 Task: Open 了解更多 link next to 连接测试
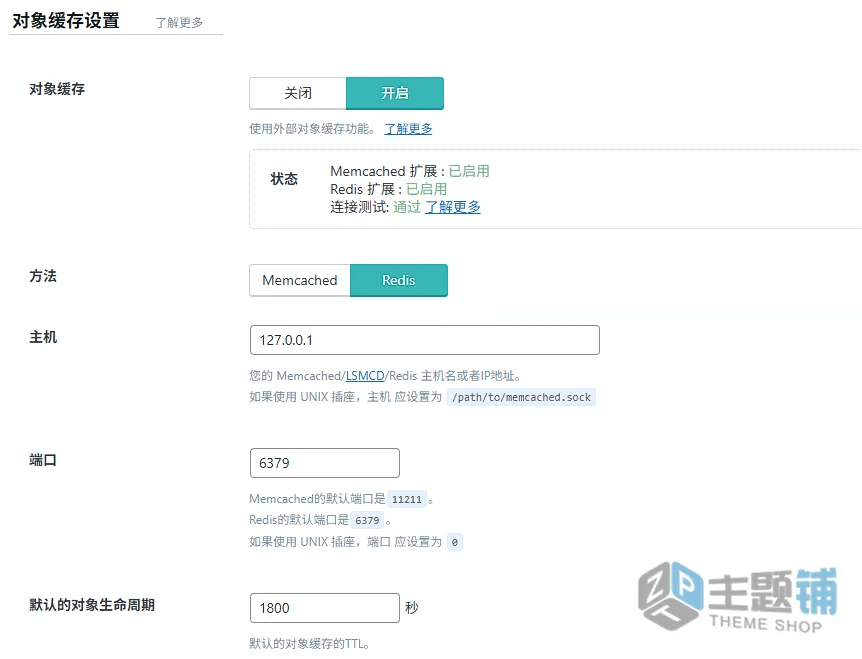(452, 207)
